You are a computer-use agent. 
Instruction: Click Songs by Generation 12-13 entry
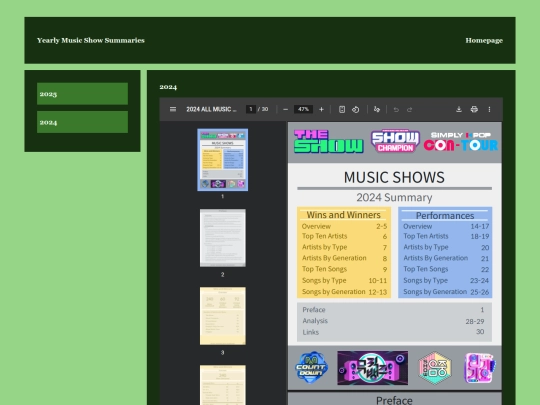pyautogui.click(x=344, y=292)
